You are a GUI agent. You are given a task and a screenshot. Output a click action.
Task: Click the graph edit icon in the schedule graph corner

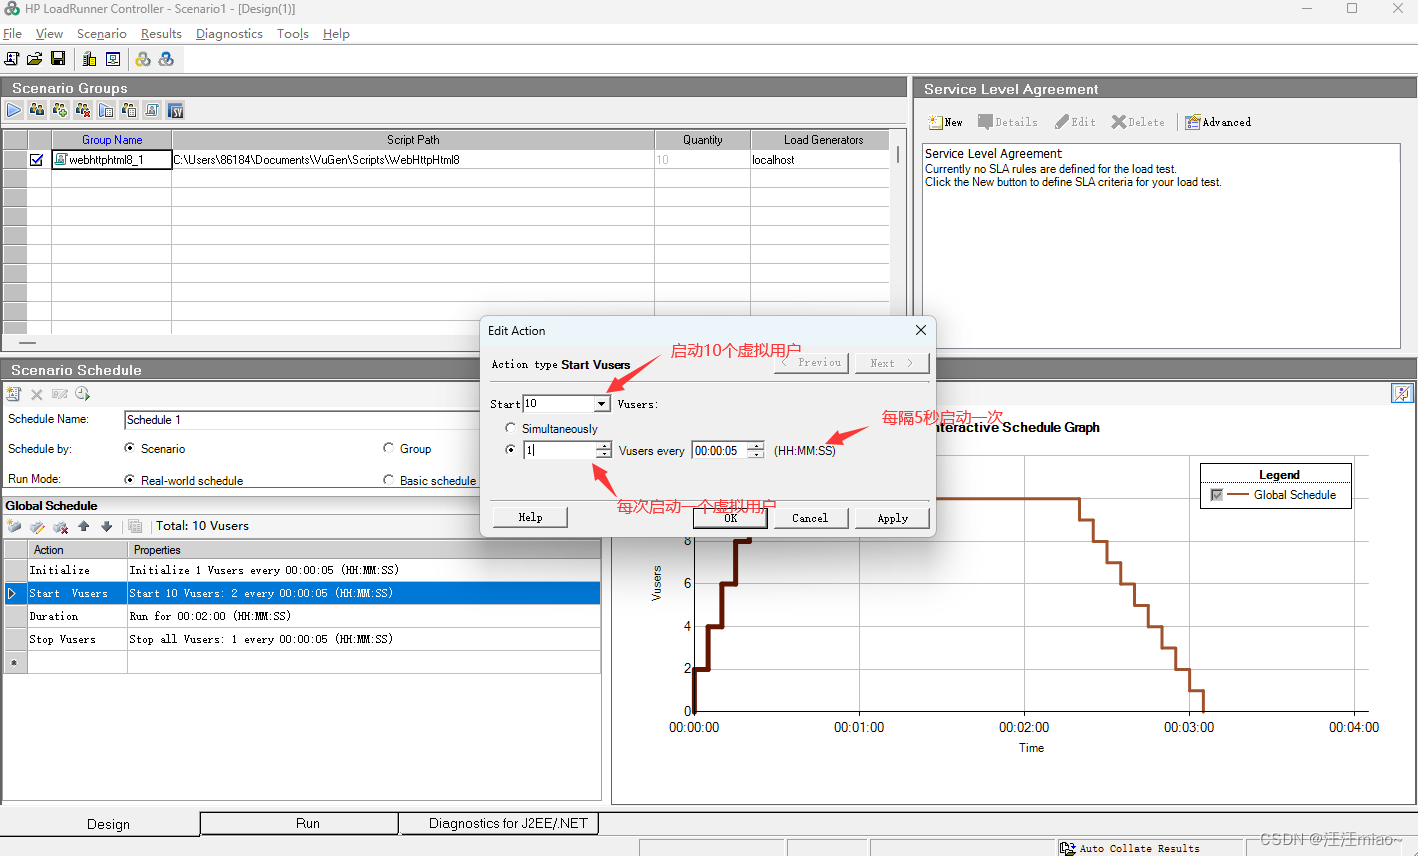point(1402,393)
